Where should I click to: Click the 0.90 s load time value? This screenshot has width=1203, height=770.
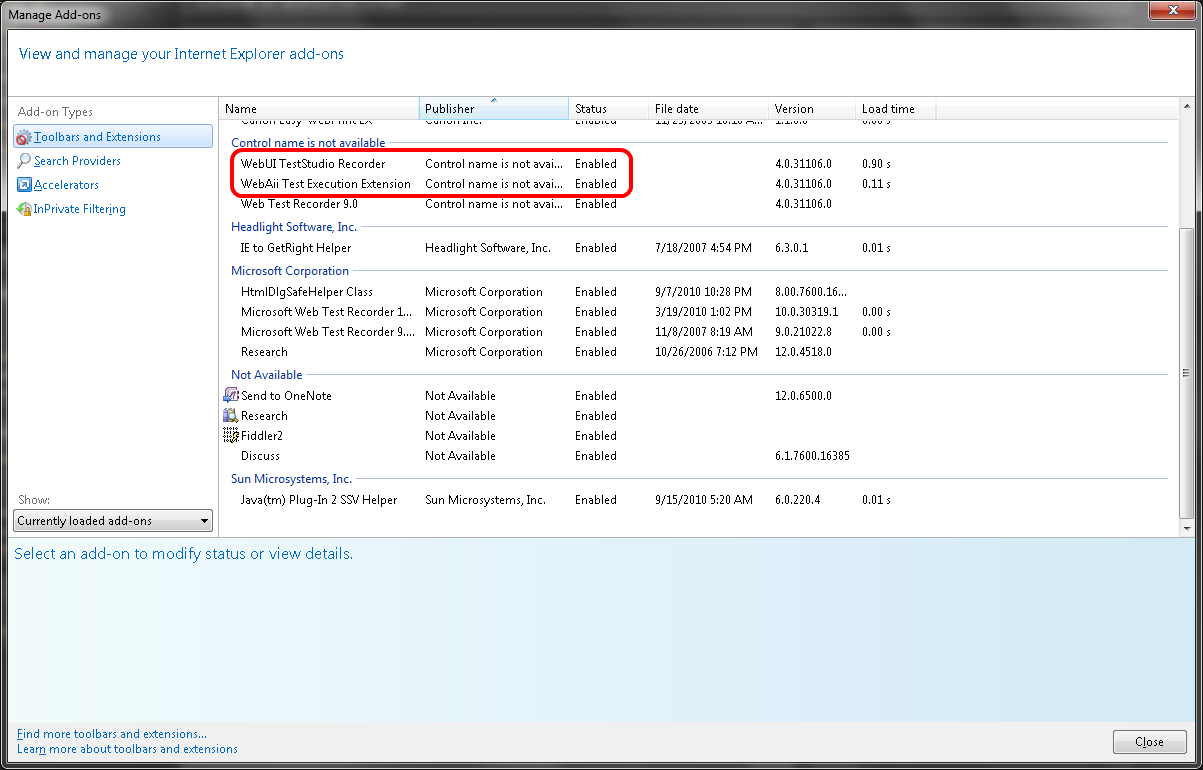876,164
